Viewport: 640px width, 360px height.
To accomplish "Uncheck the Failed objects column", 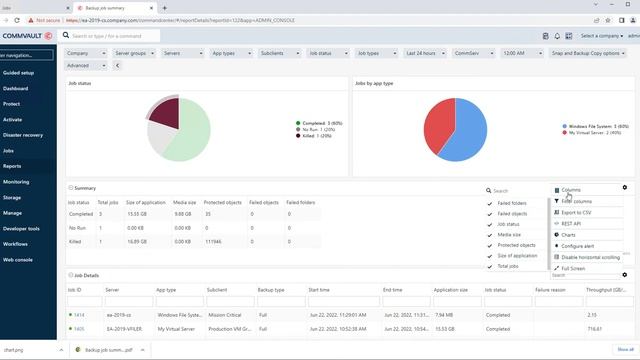I will (x=489, y=214).
